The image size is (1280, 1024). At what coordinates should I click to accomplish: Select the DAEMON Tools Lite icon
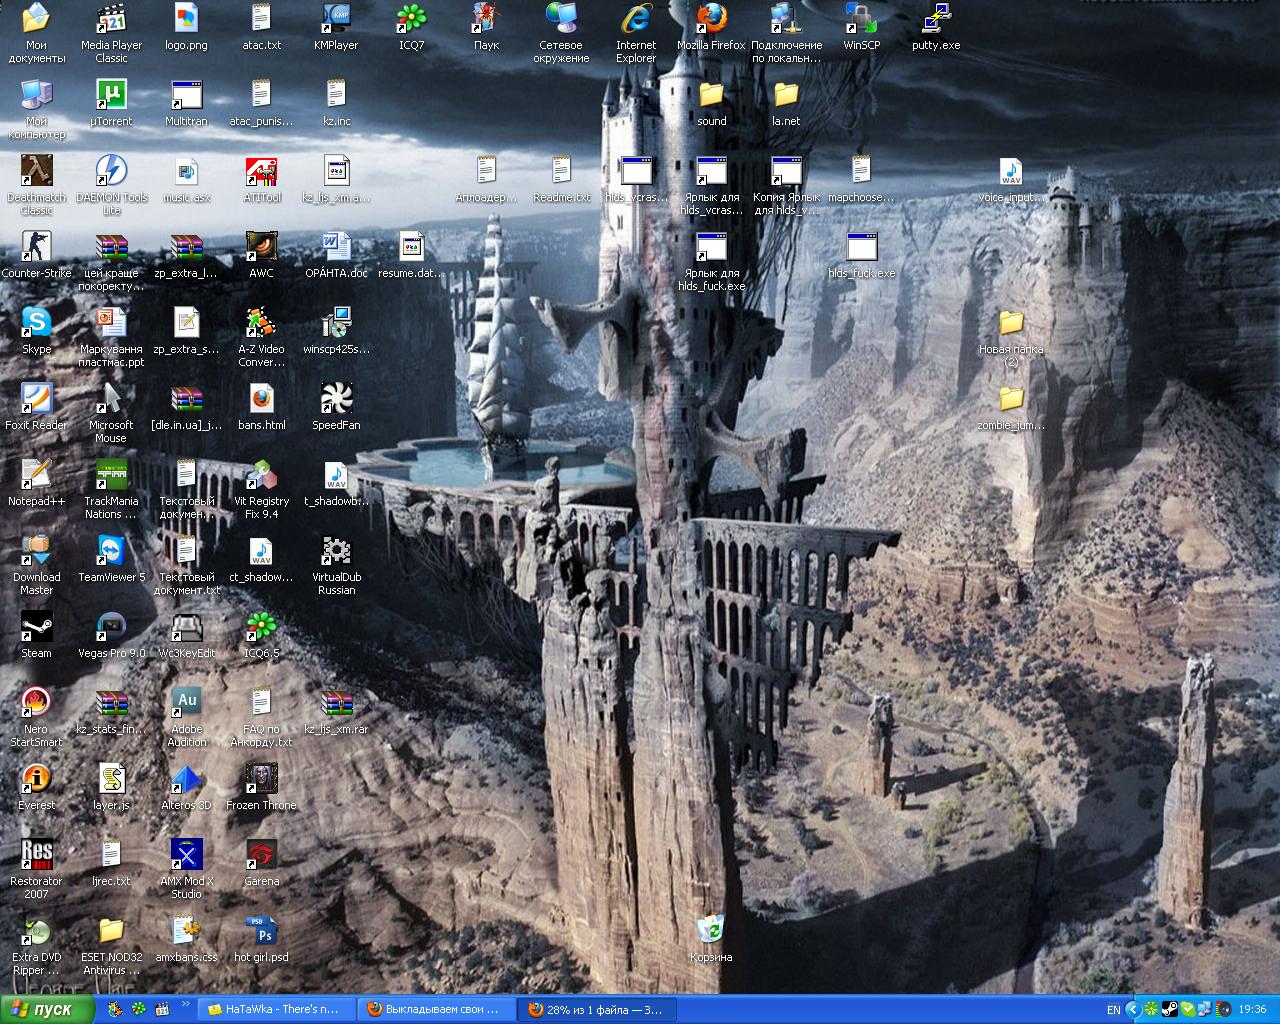pos(111,185)
